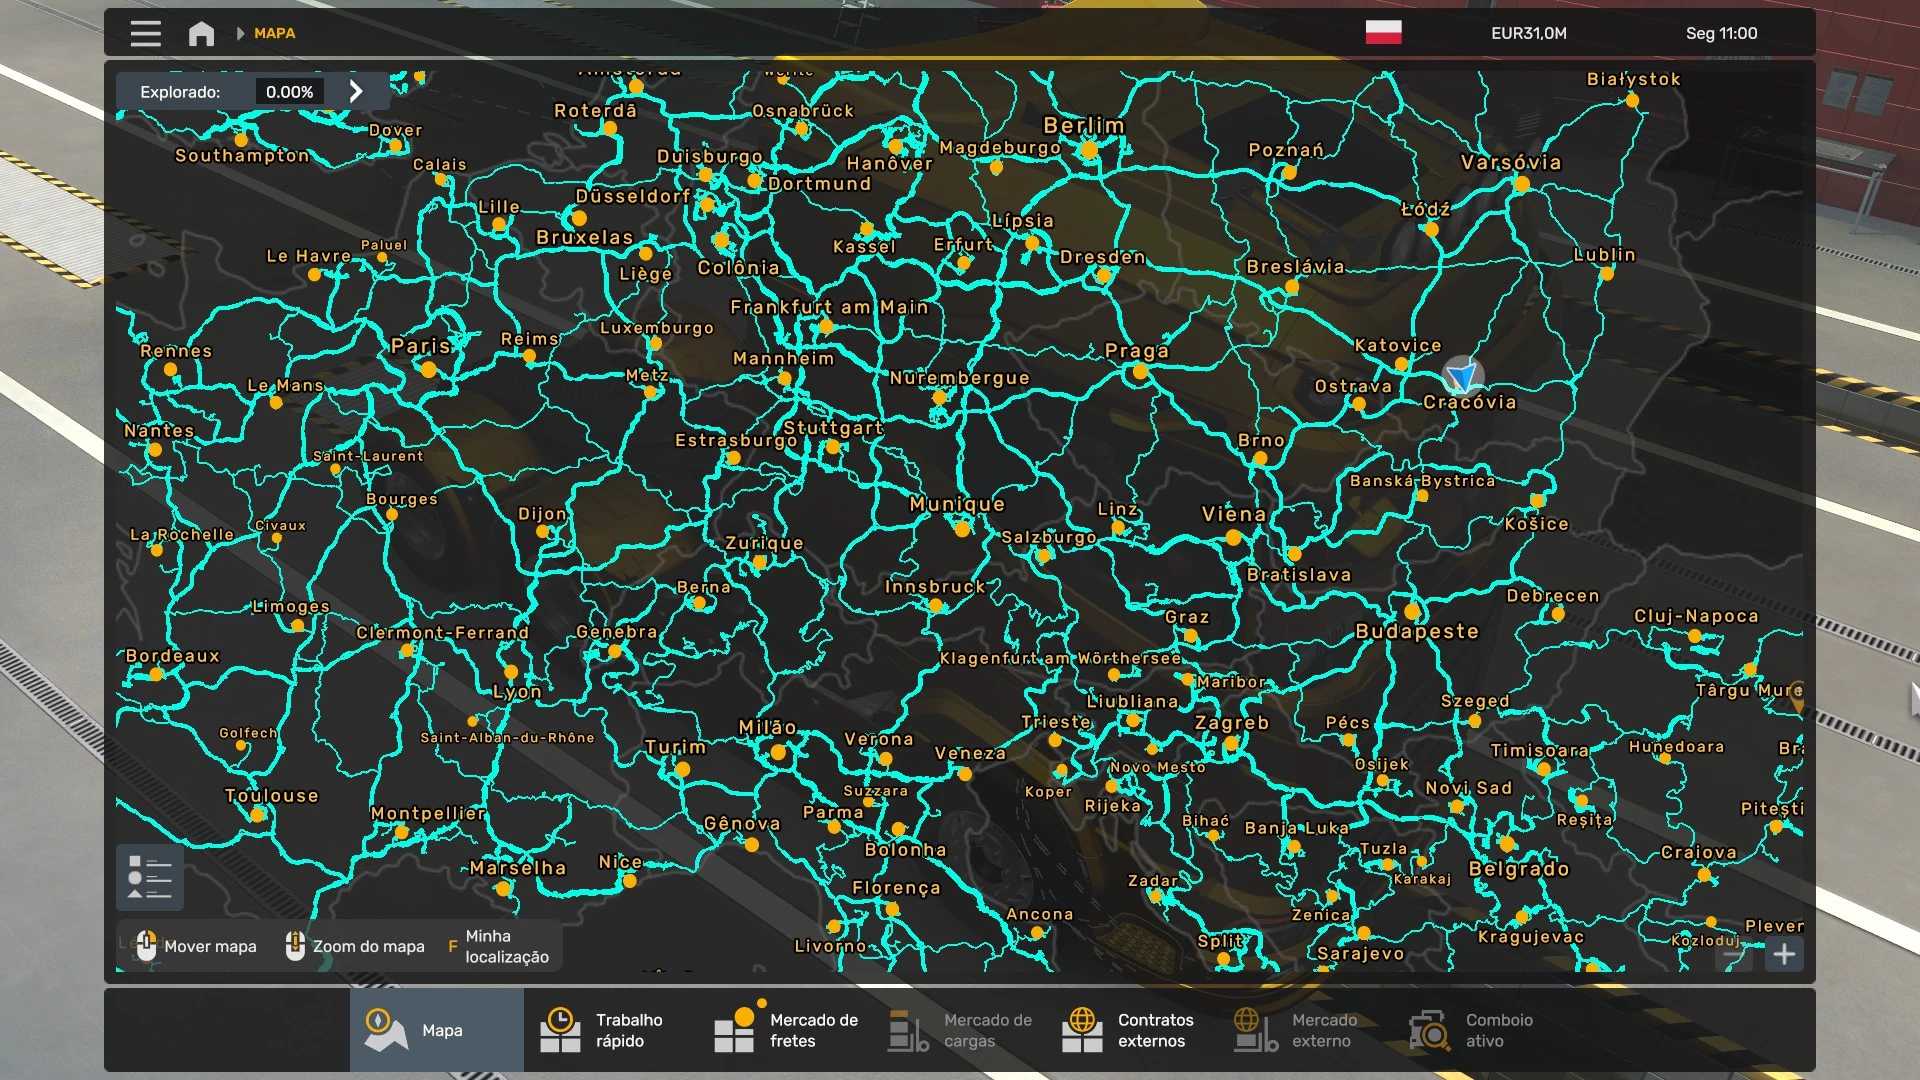Open Trabalho rápido tab
Viewport: 1920px width, 1080px height.
(610, 1030)
